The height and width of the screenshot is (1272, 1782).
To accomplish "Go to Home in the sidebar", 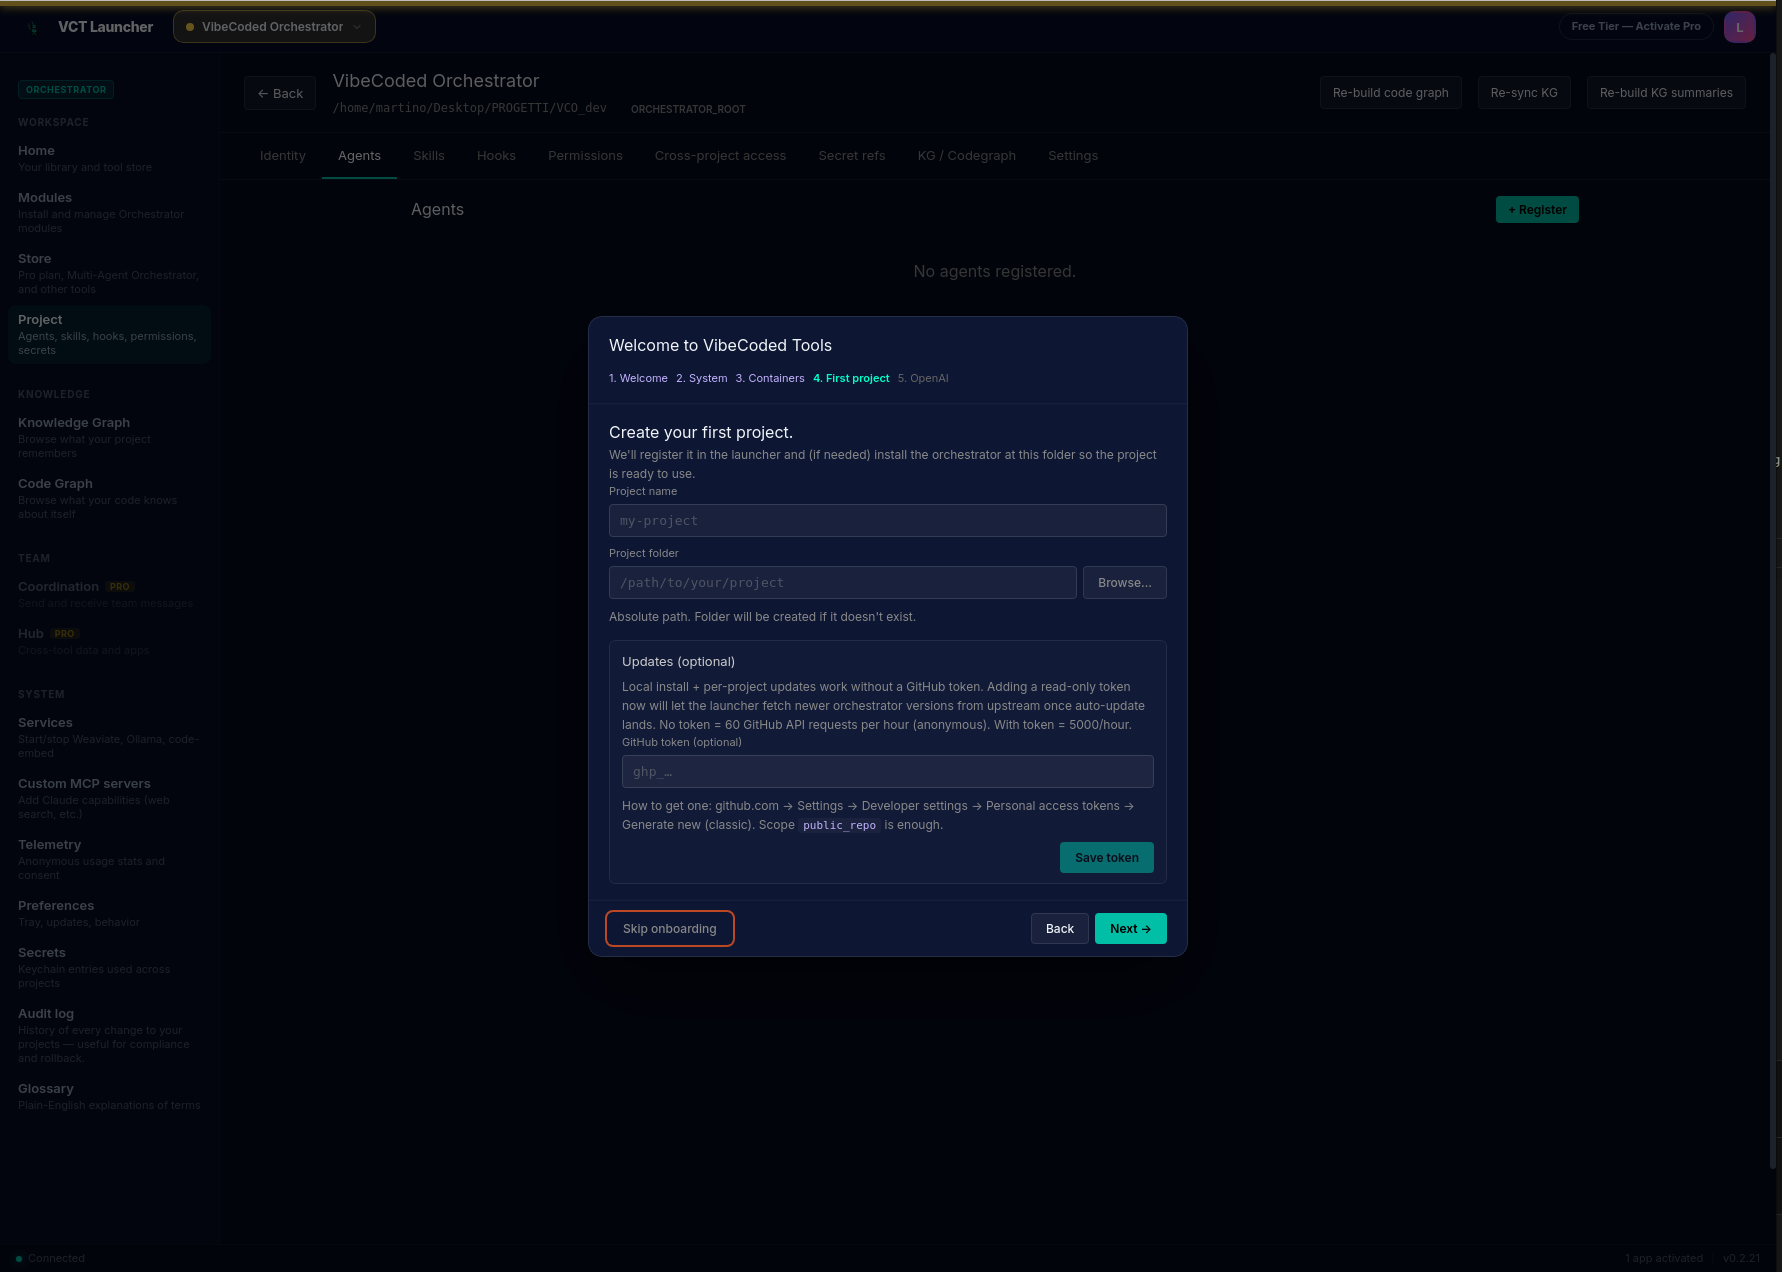I will point(109,158).
